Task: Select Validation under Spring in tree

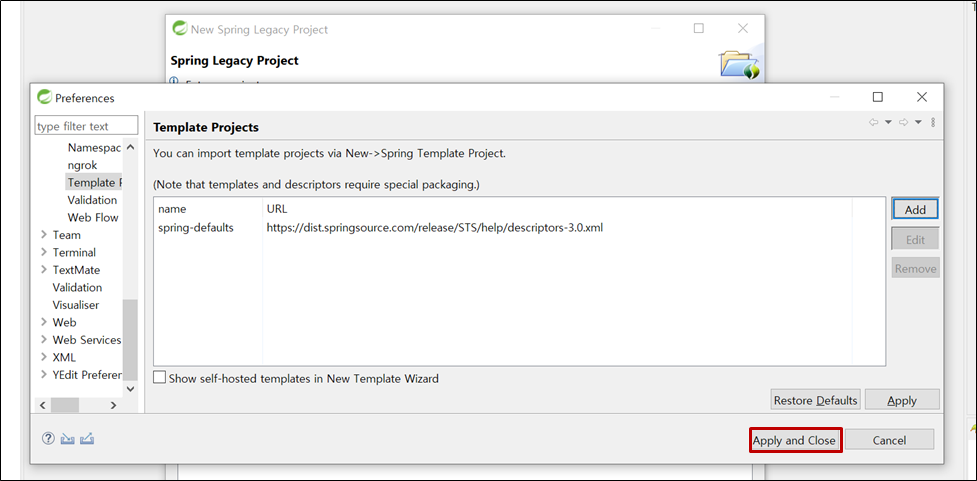Action: 92,200
